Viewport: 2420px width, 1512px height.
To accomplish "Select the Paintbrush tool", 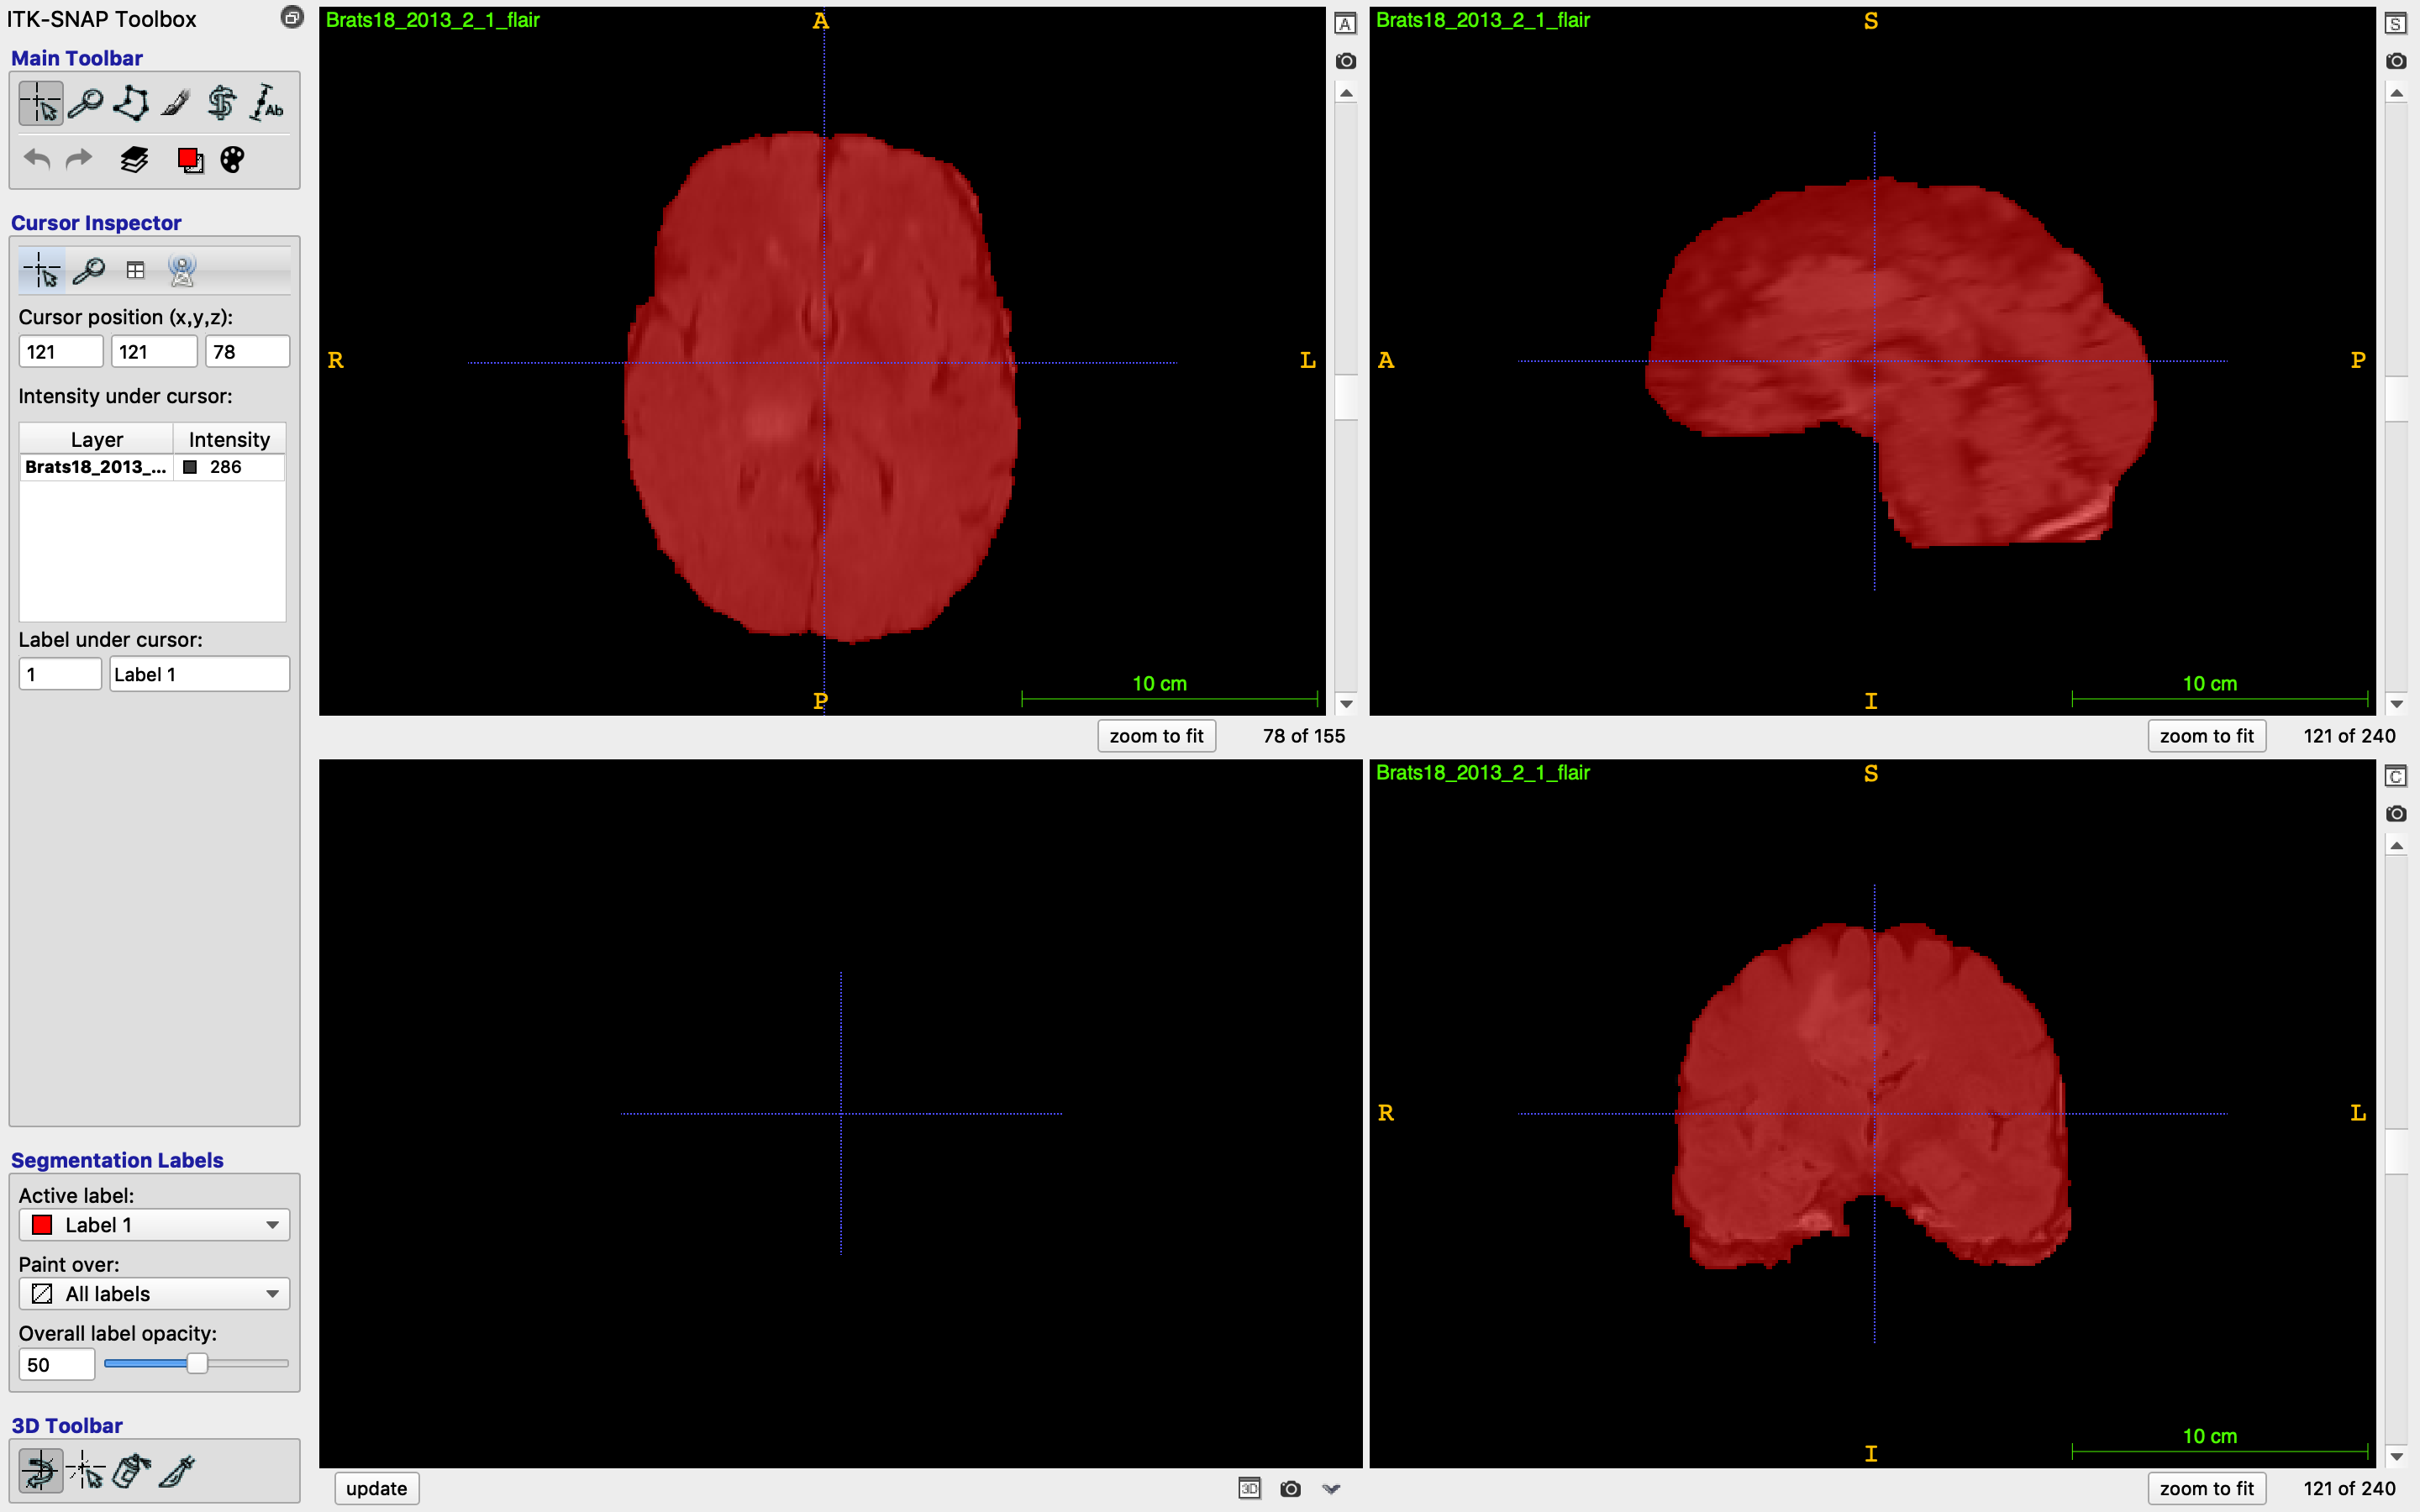I will point(176,103).
